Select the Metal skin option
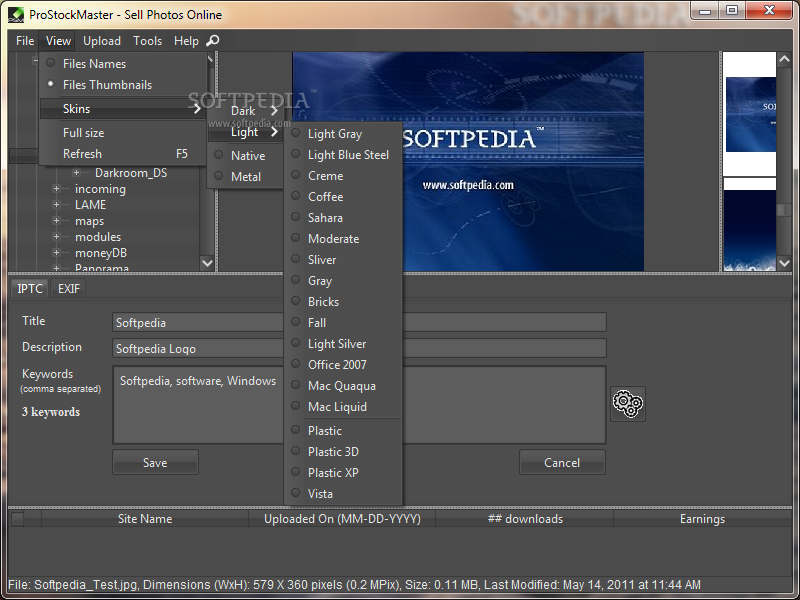Image resolution: width=800 pixels, height=600 pixels. point(245,177)
